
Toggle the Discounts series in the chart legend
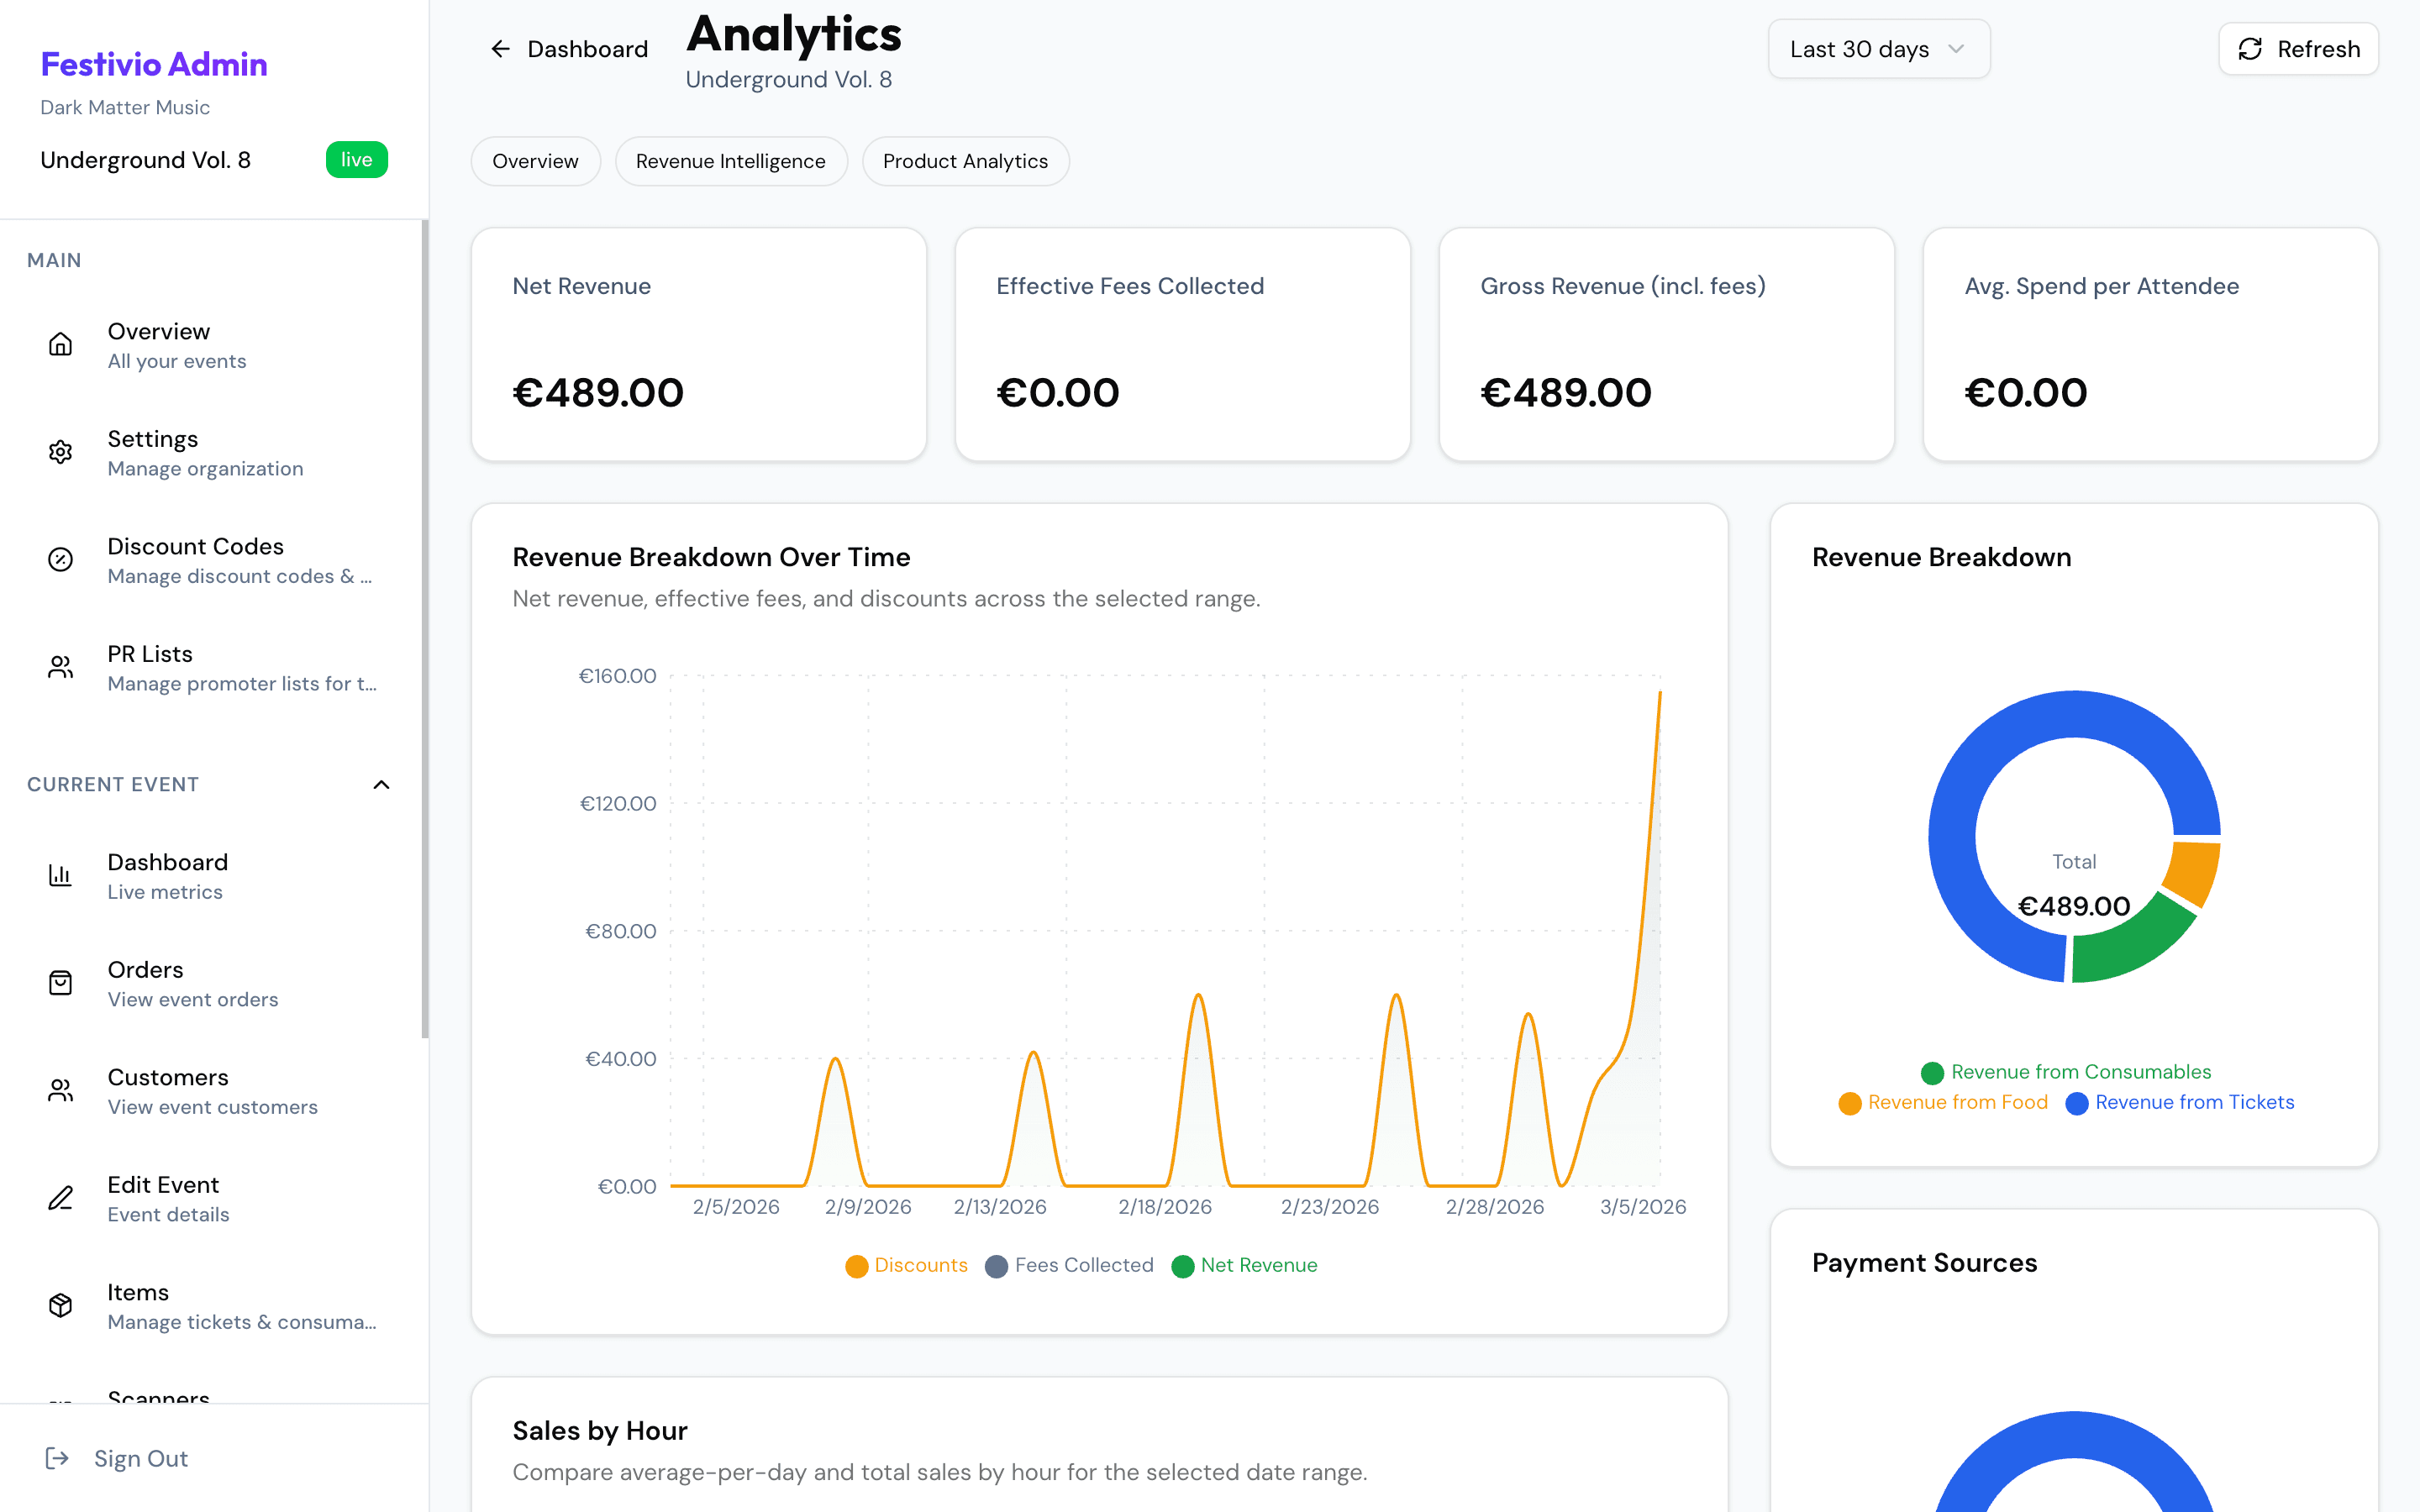pyautogui.click(x=905, y=1265)
